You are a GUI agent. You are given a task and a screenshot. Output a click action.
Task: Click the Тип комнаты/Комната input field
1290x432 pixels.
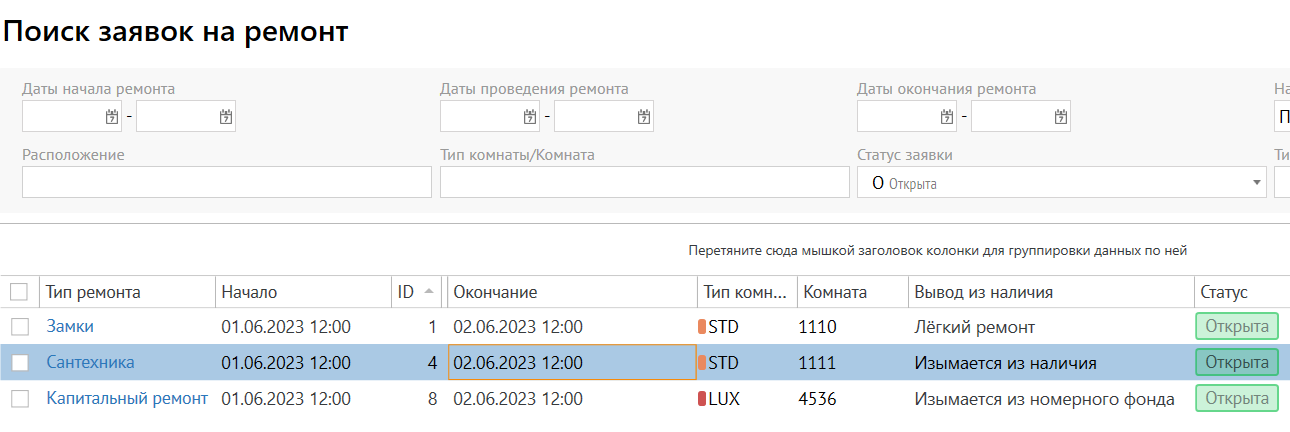click(644, 182)
